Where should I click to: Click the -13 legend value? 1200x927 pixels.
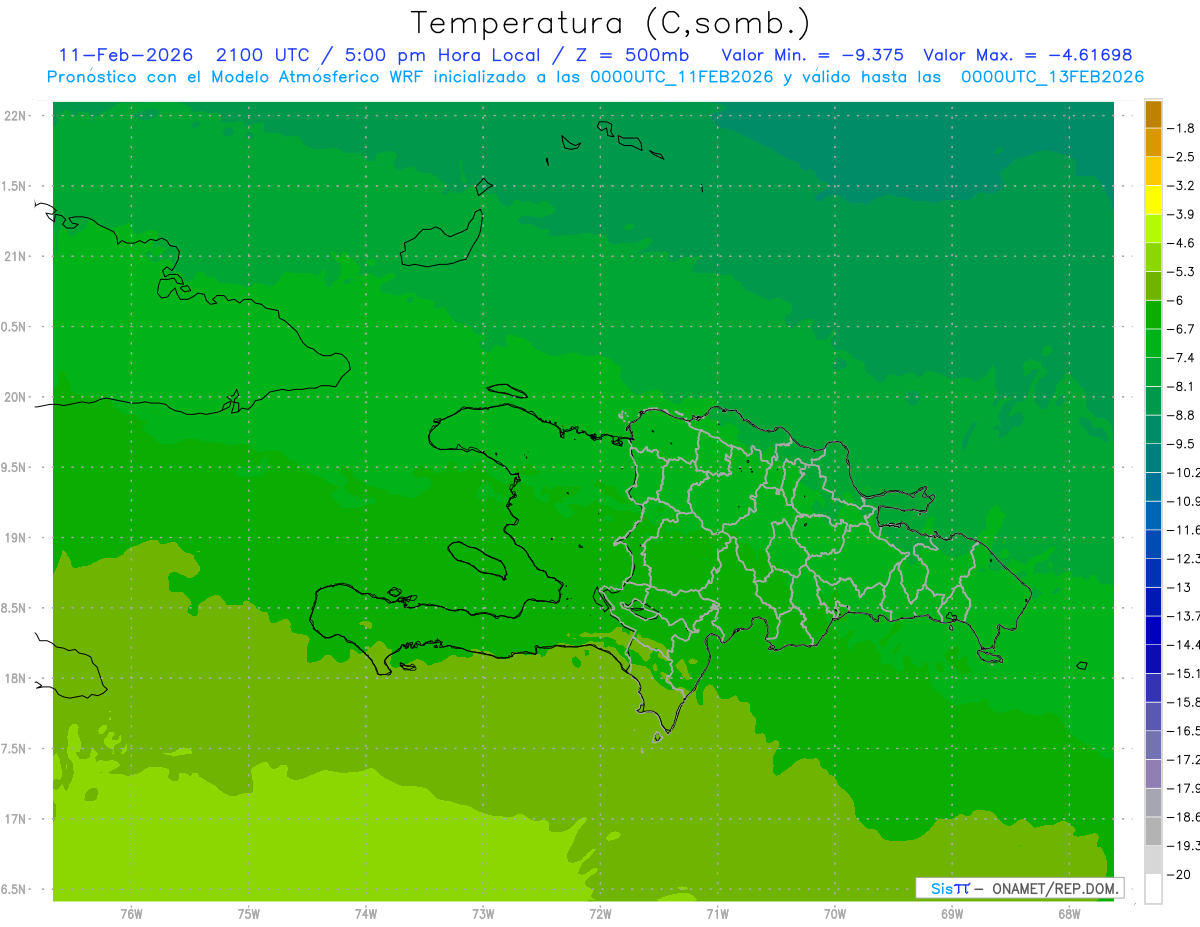(1179, 587)
